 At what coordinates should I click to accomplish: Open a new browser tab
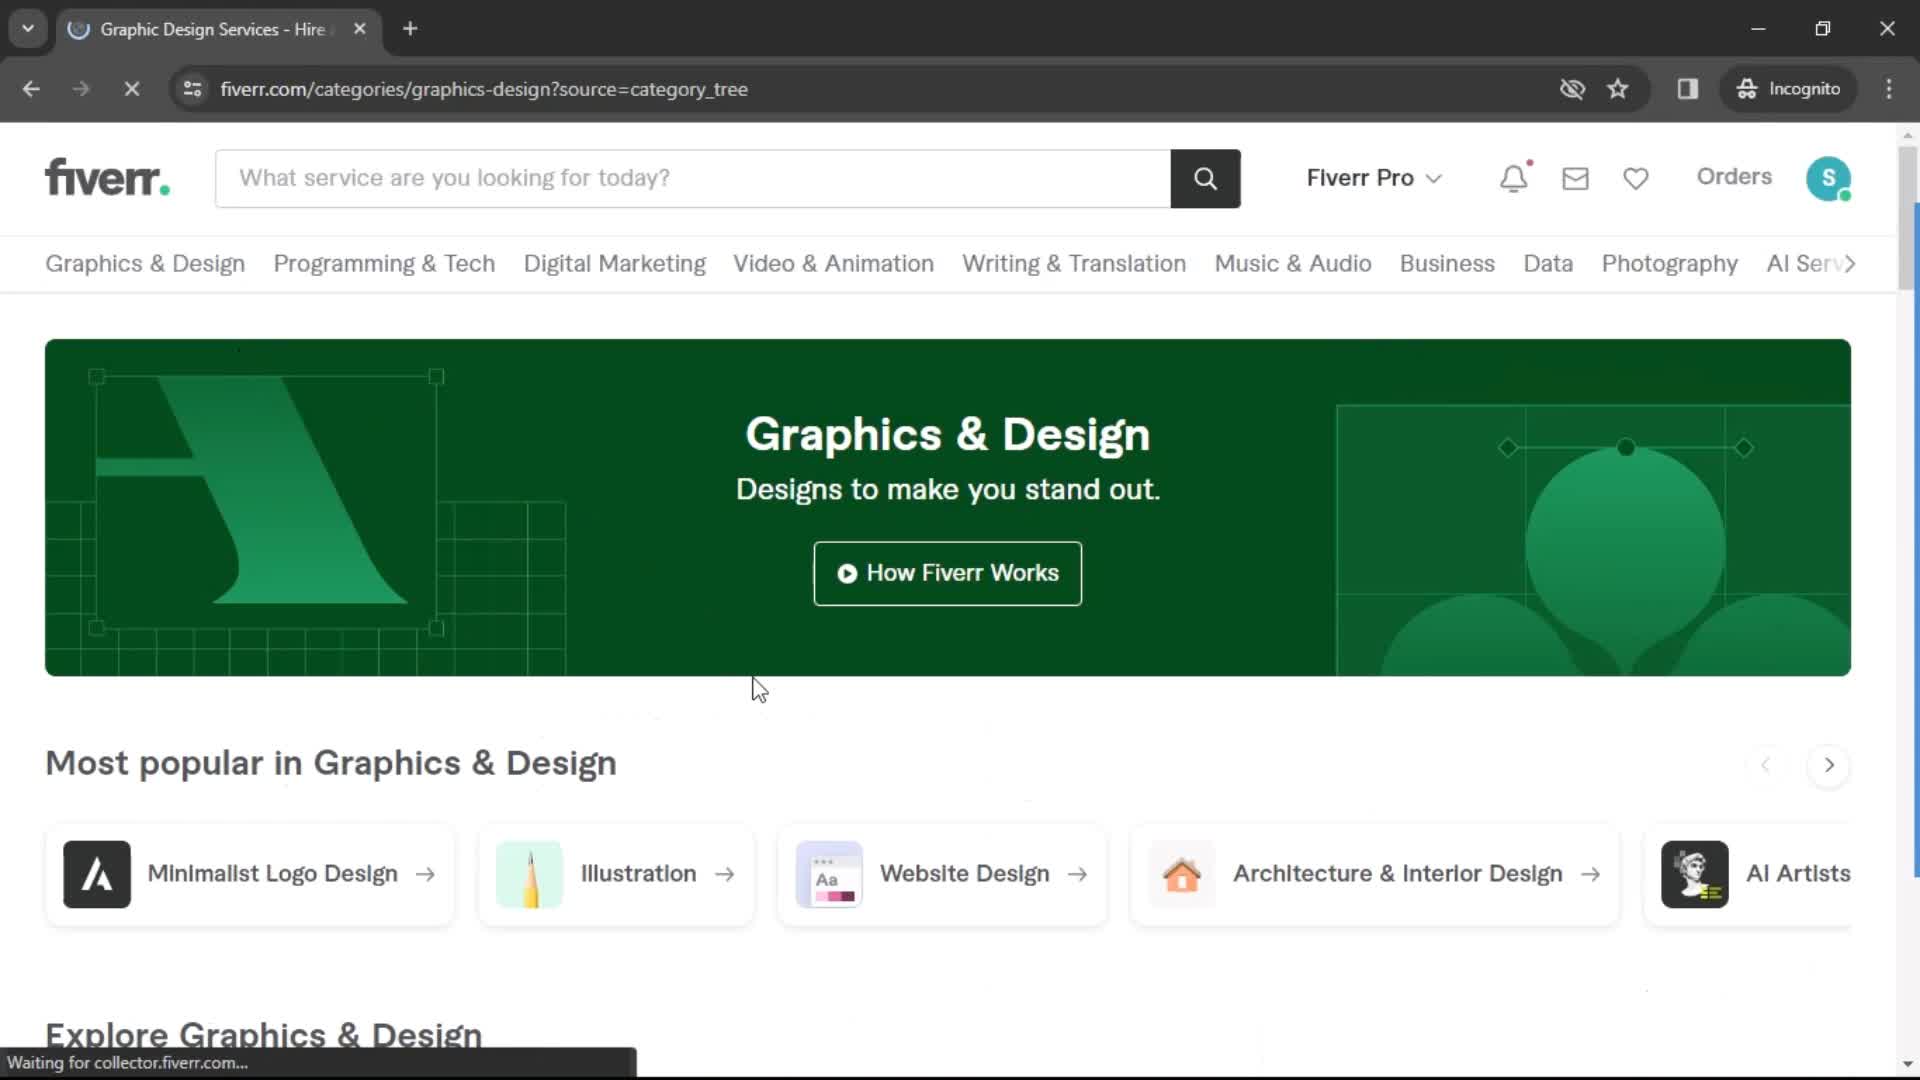[410, 29]
